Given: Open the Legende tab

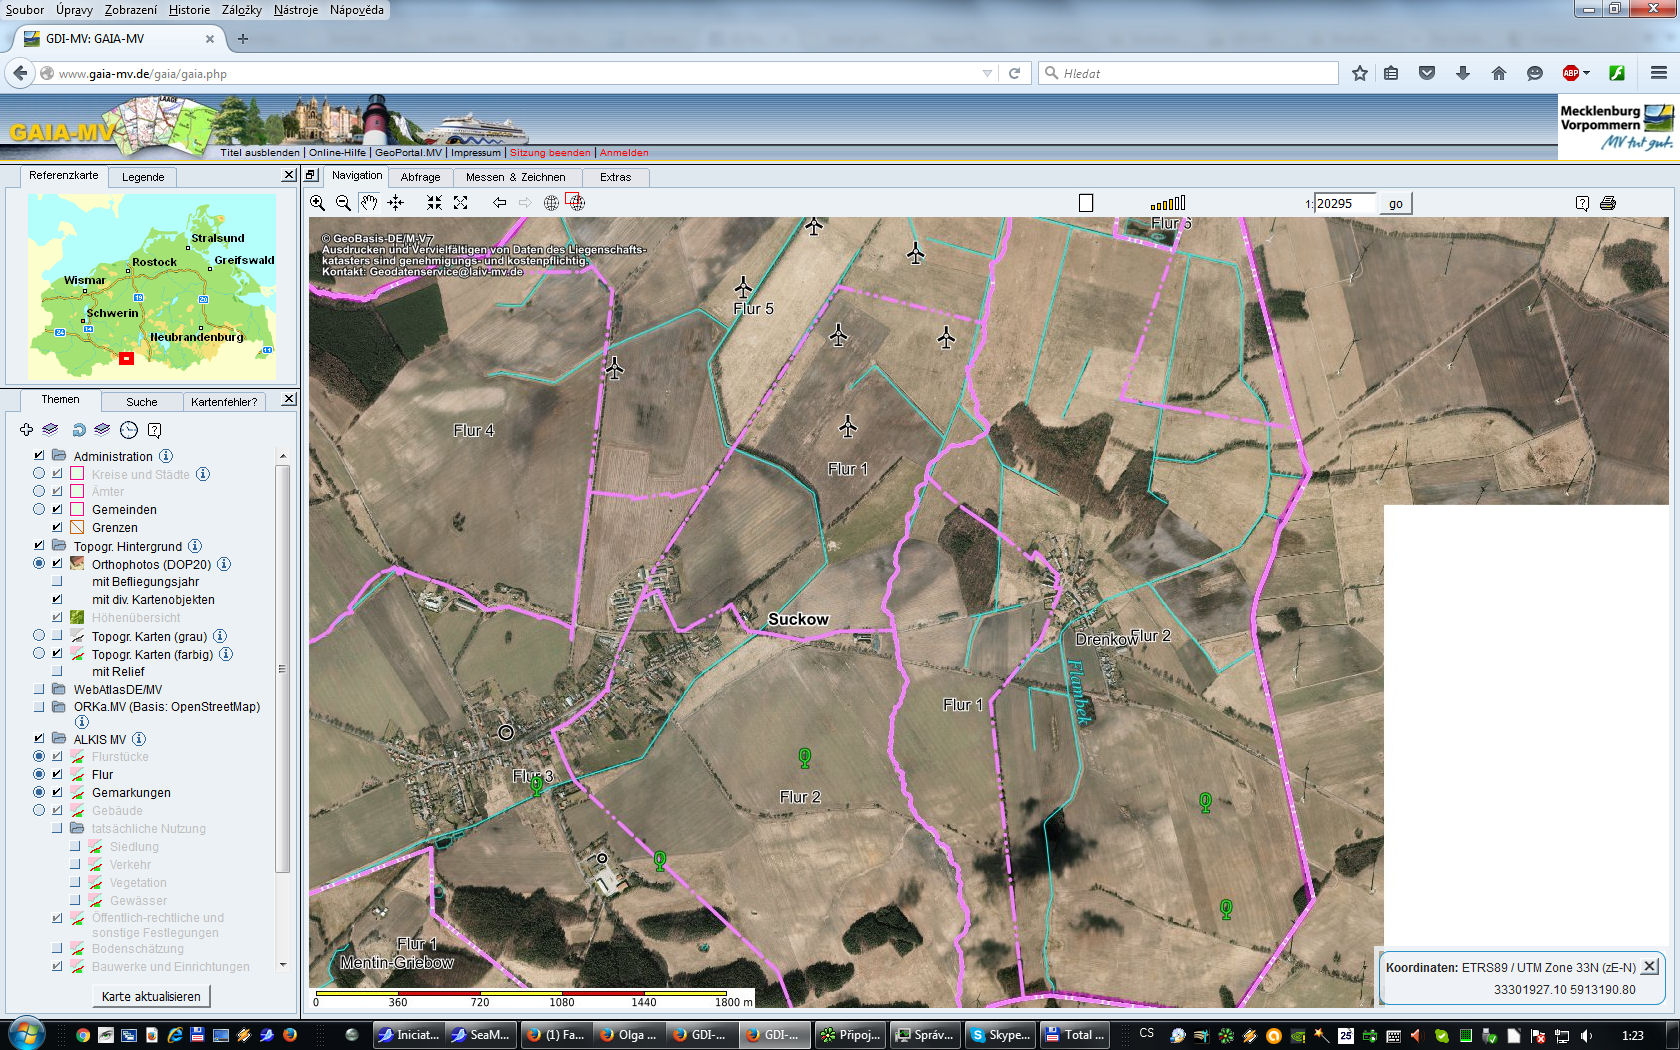Looking at the screenshot, I should [x=143, y=177].
